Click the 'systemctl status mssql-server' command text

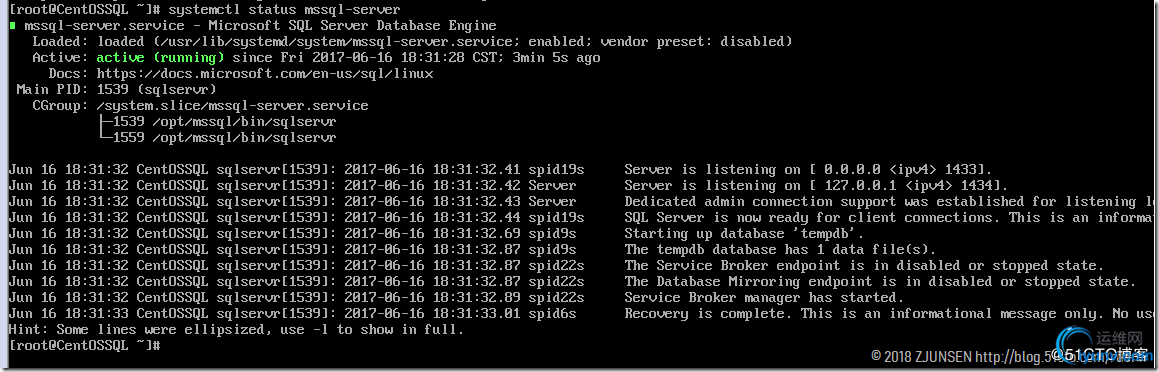coord(284,10)
